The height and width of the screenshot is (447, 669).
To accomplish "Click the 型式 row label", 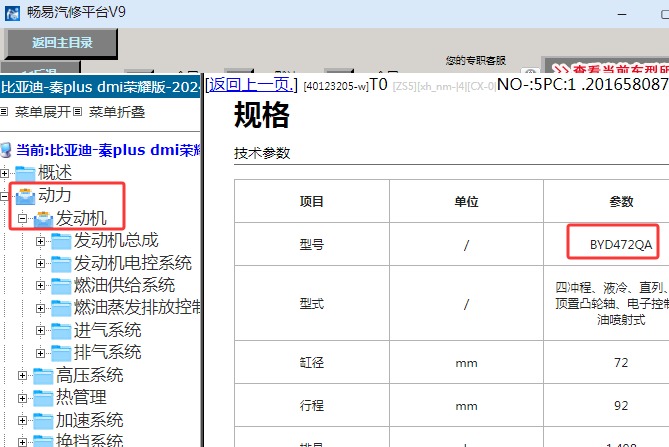I will (x=311, y=304).
